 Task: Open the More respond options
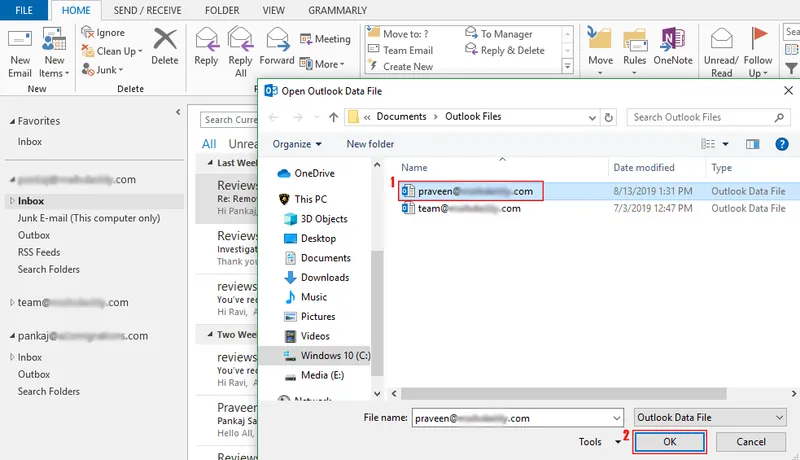(322, 64)
